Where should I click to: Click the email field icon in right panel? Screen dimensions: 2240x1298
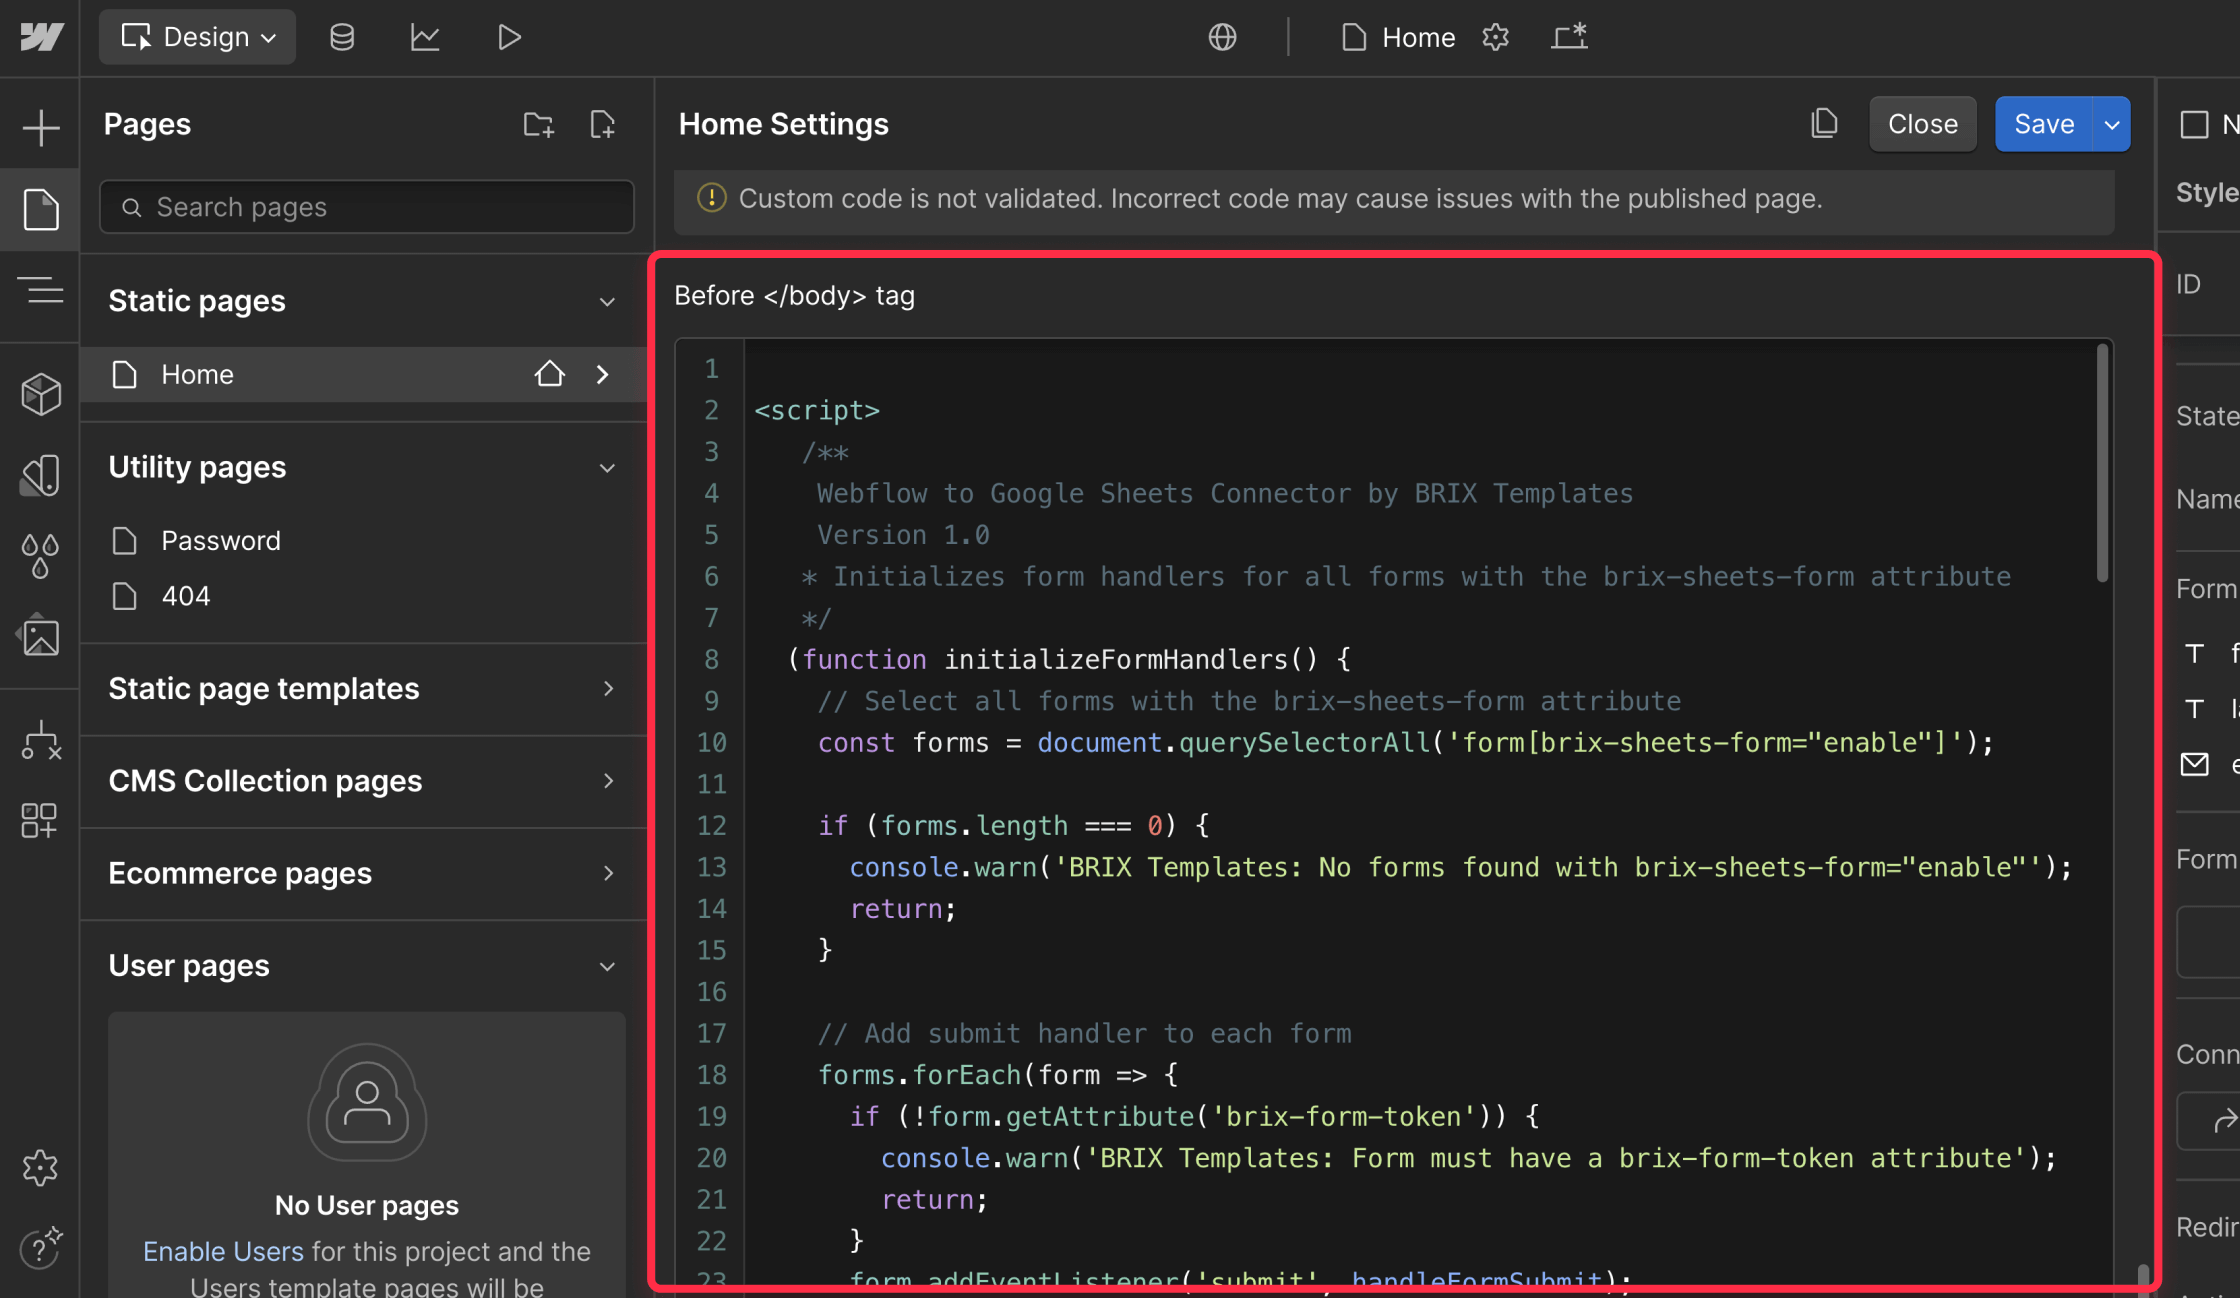click(2194, 765)
